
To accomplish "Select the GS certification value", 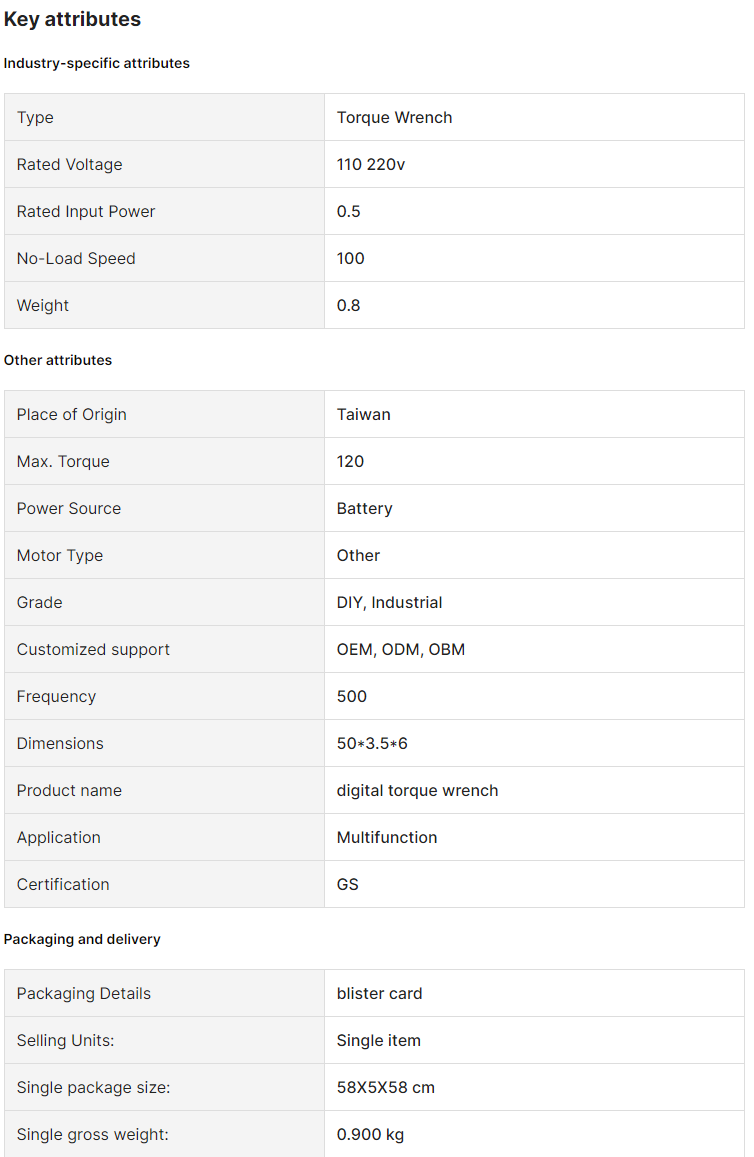I will [347, 884].
